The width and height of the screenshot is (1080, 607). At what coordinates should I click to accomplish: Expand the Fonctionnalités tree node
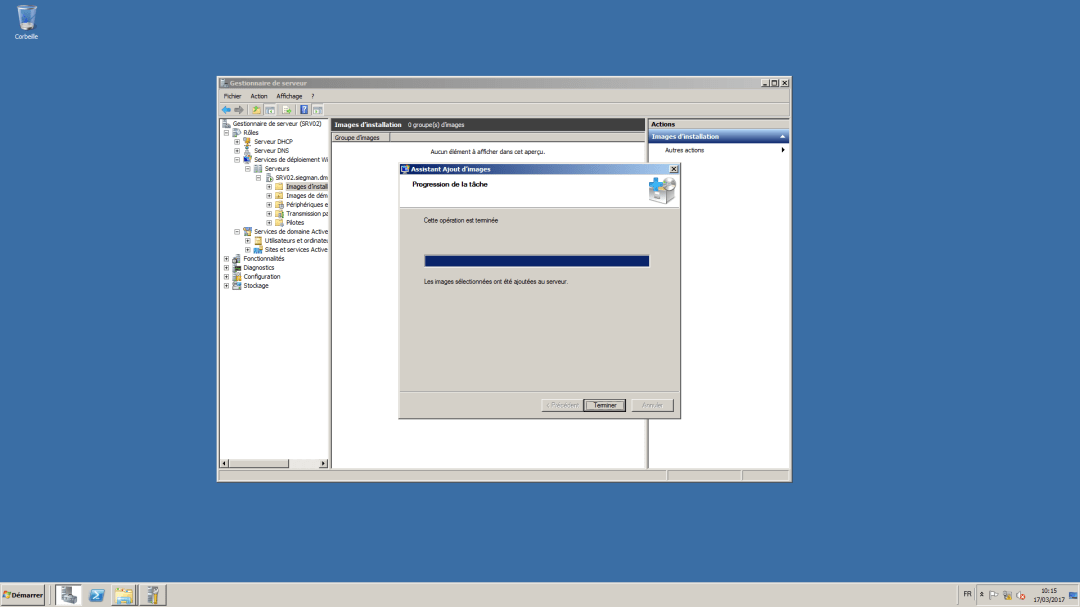coord(225,258)
